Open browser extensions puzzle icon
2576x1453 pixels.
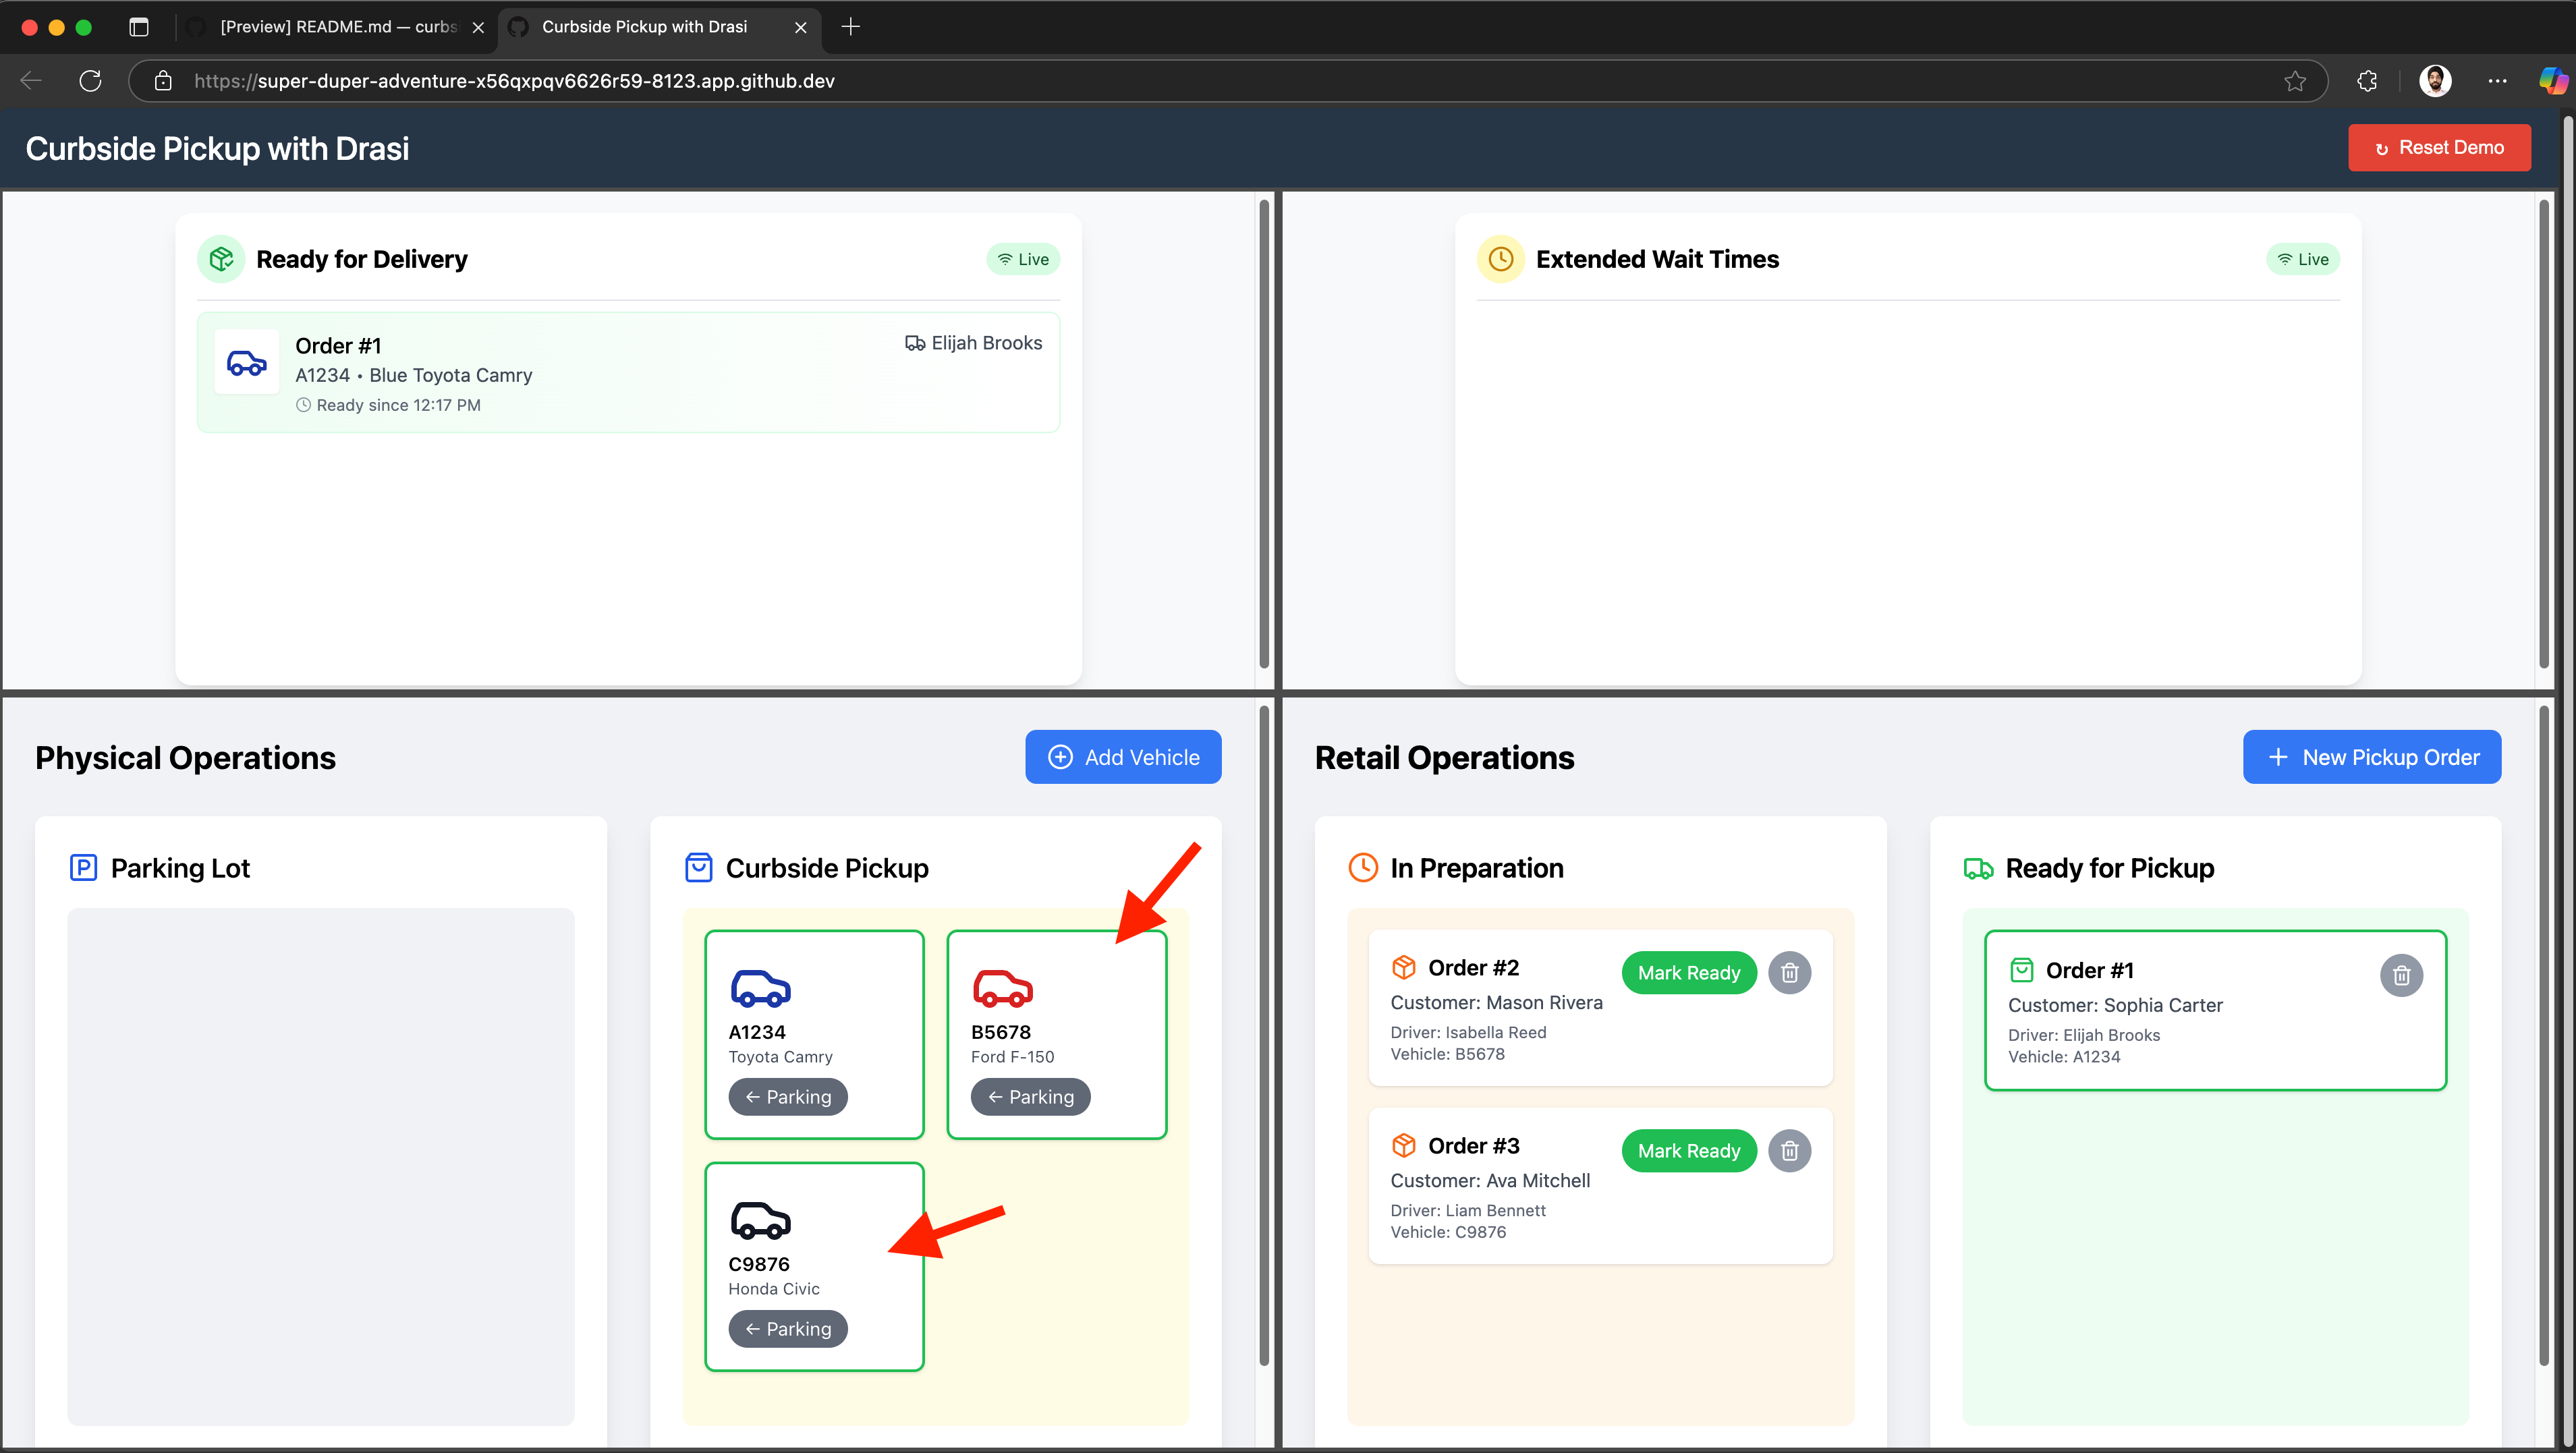point(2366,81)
